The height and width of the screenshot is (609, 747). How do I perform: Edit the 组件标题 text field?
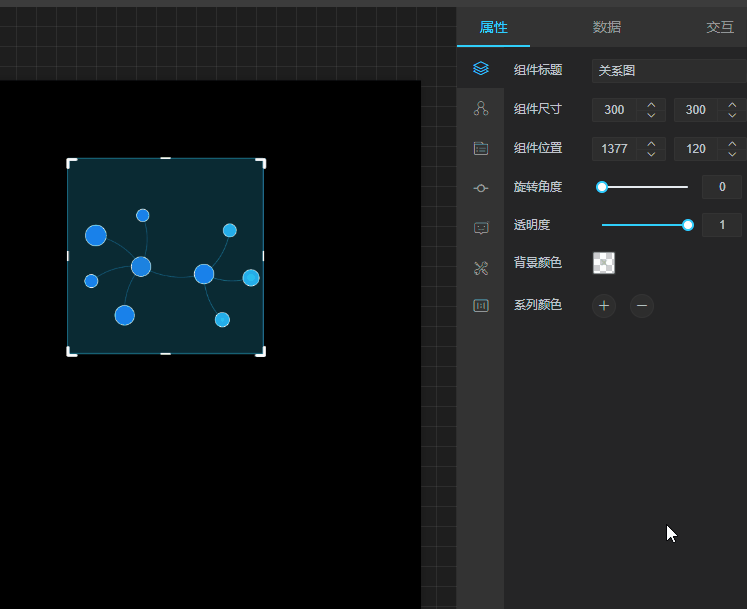point(669,71)
